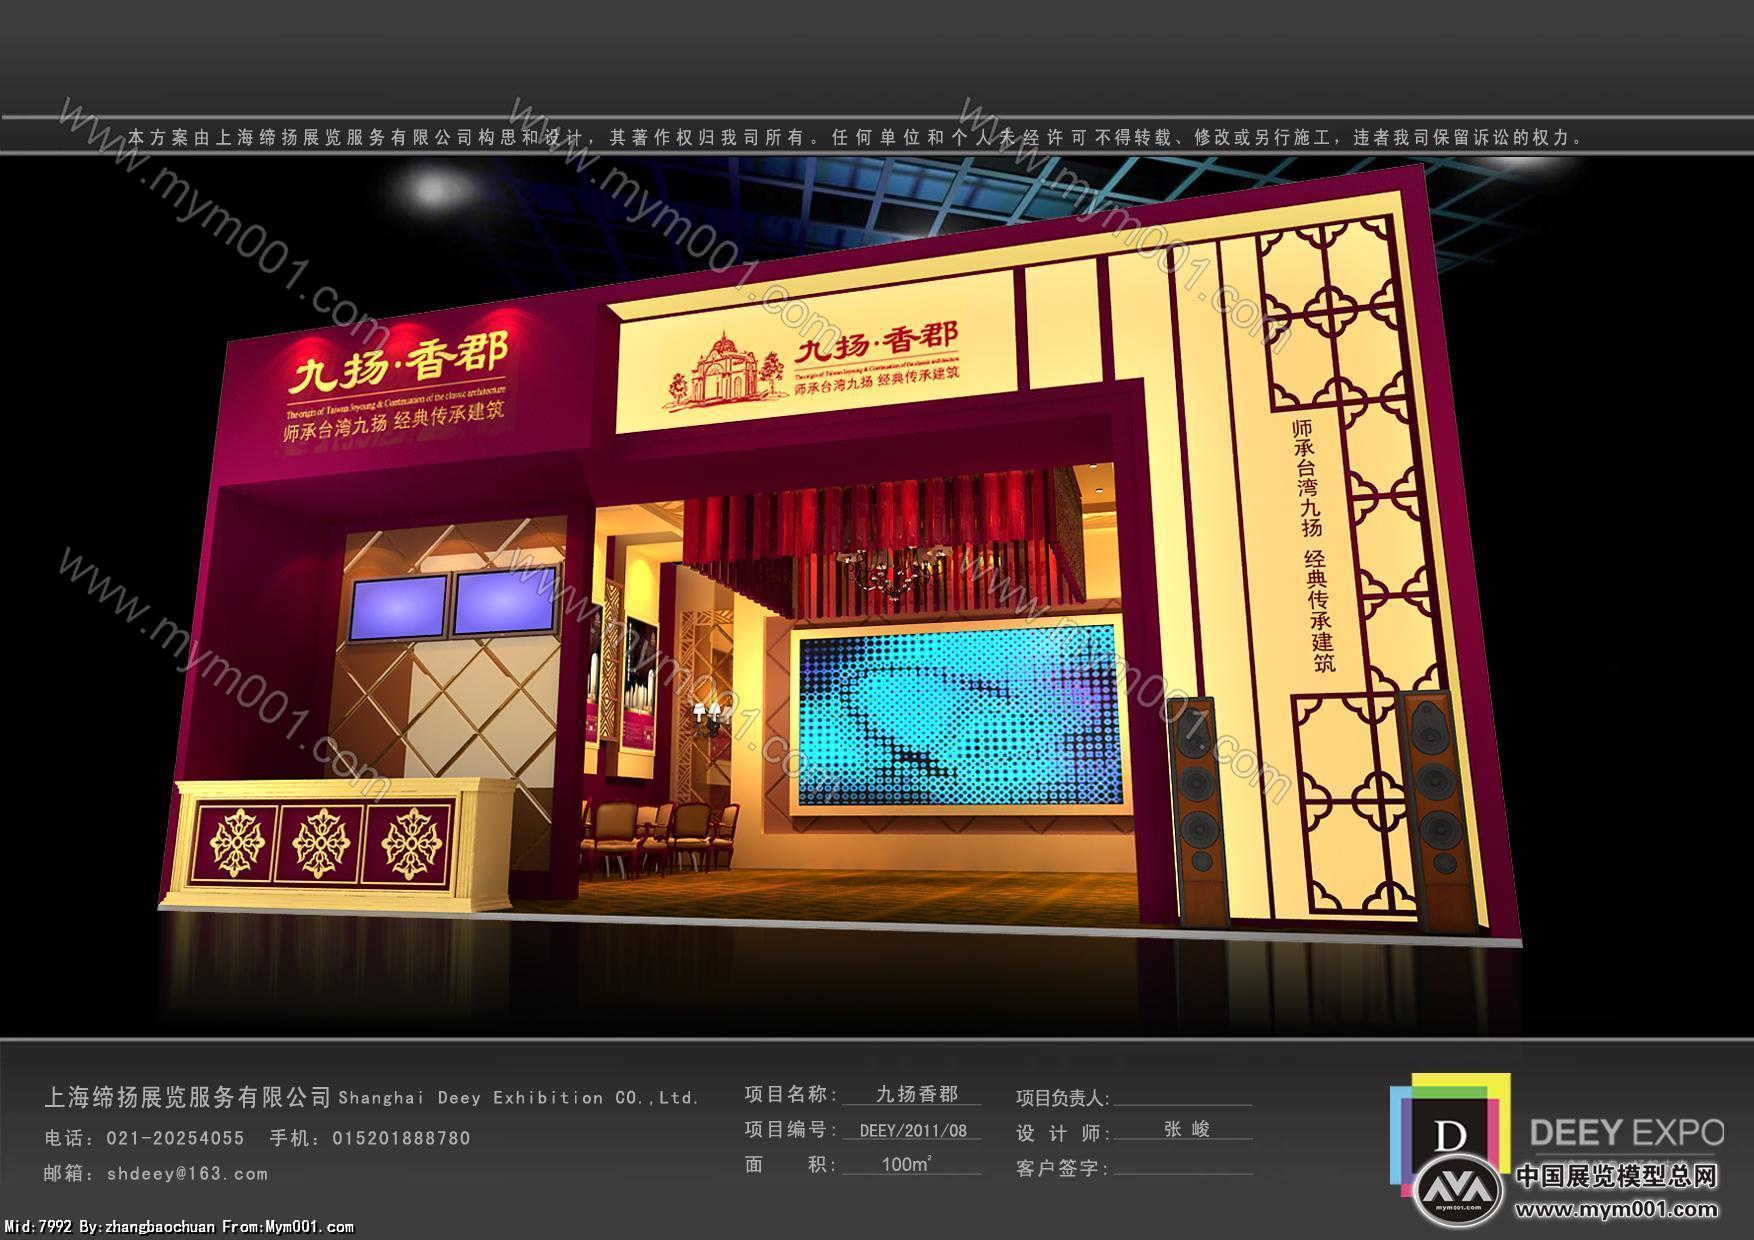Viewport: 1754px width, 1240px height.
Task: Click the designer name 张峻
Action: tap(1187, 1129)
